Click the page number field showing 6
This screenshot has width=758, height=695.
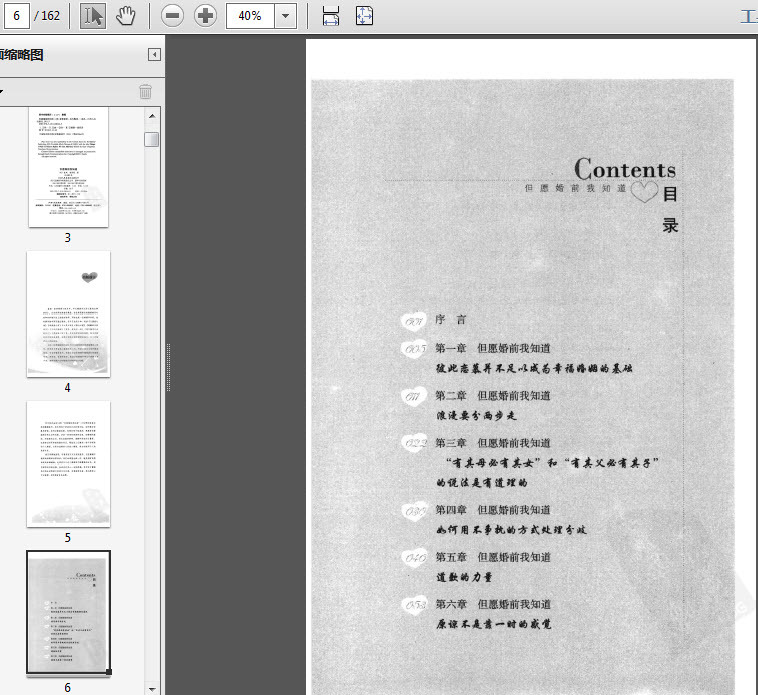16,16
